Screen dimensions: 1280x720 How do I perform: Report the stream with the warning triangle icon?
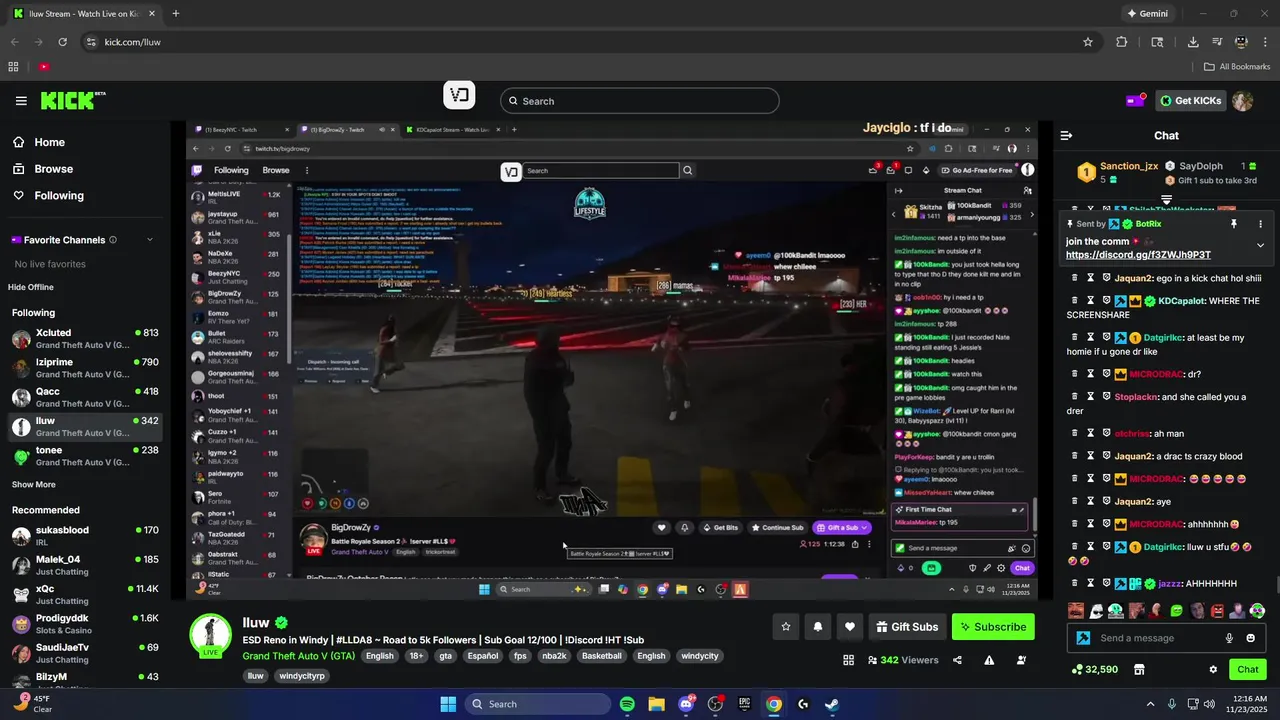click(989, 660)
